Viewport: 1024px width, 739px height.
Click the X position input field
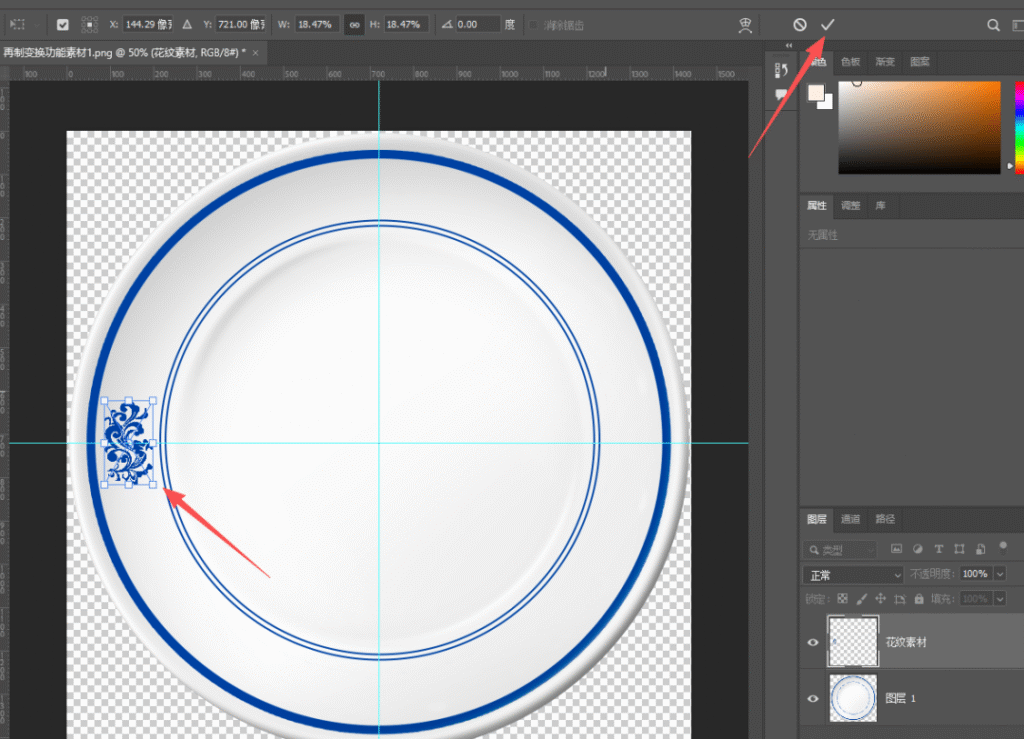click(x=148, y=25)
